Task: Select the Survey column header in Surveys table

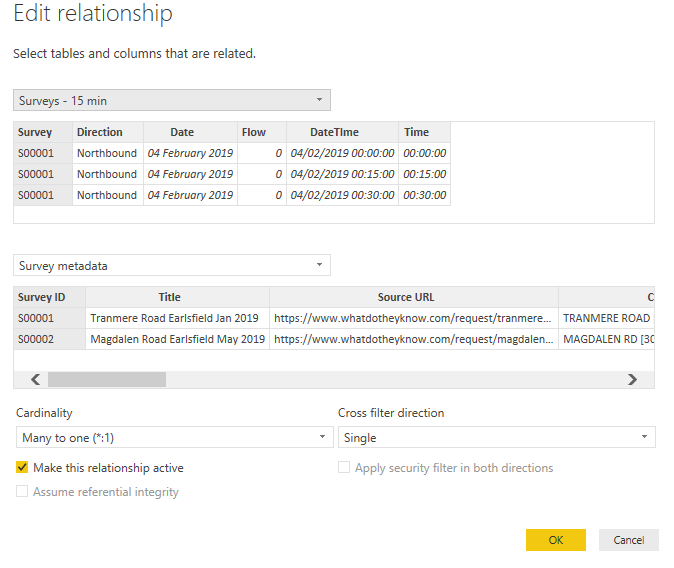Action: coord(43,132)
